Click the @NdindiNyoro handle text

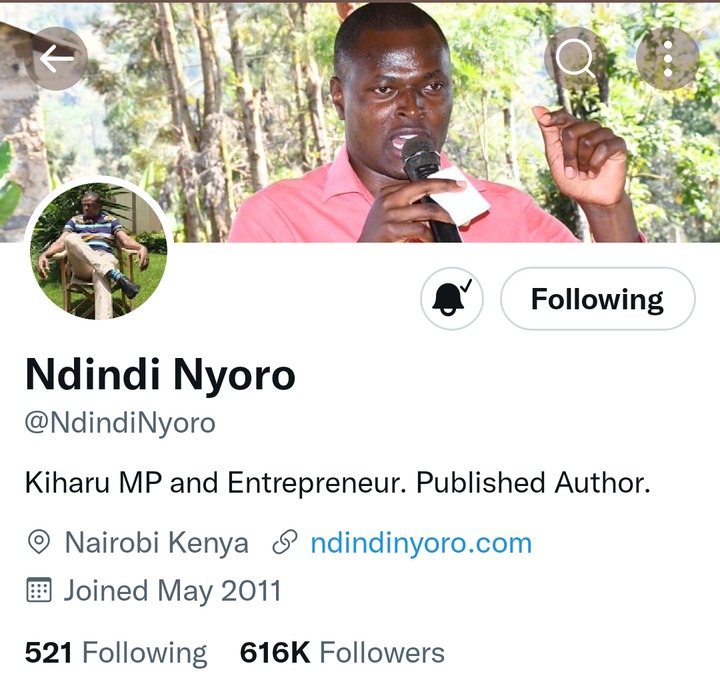(x=120, y=422)
